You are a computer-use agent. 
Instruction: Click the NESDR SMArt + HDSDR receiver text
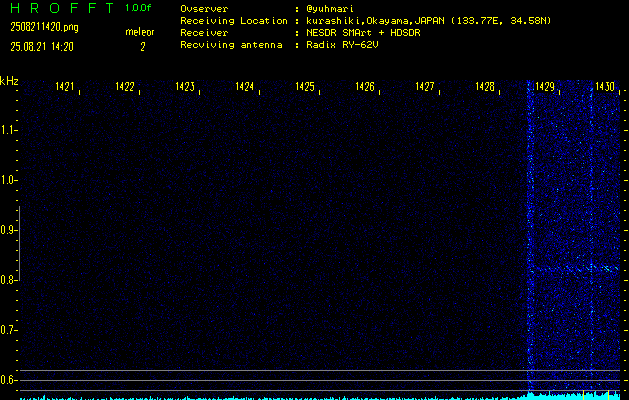[363, 33]
